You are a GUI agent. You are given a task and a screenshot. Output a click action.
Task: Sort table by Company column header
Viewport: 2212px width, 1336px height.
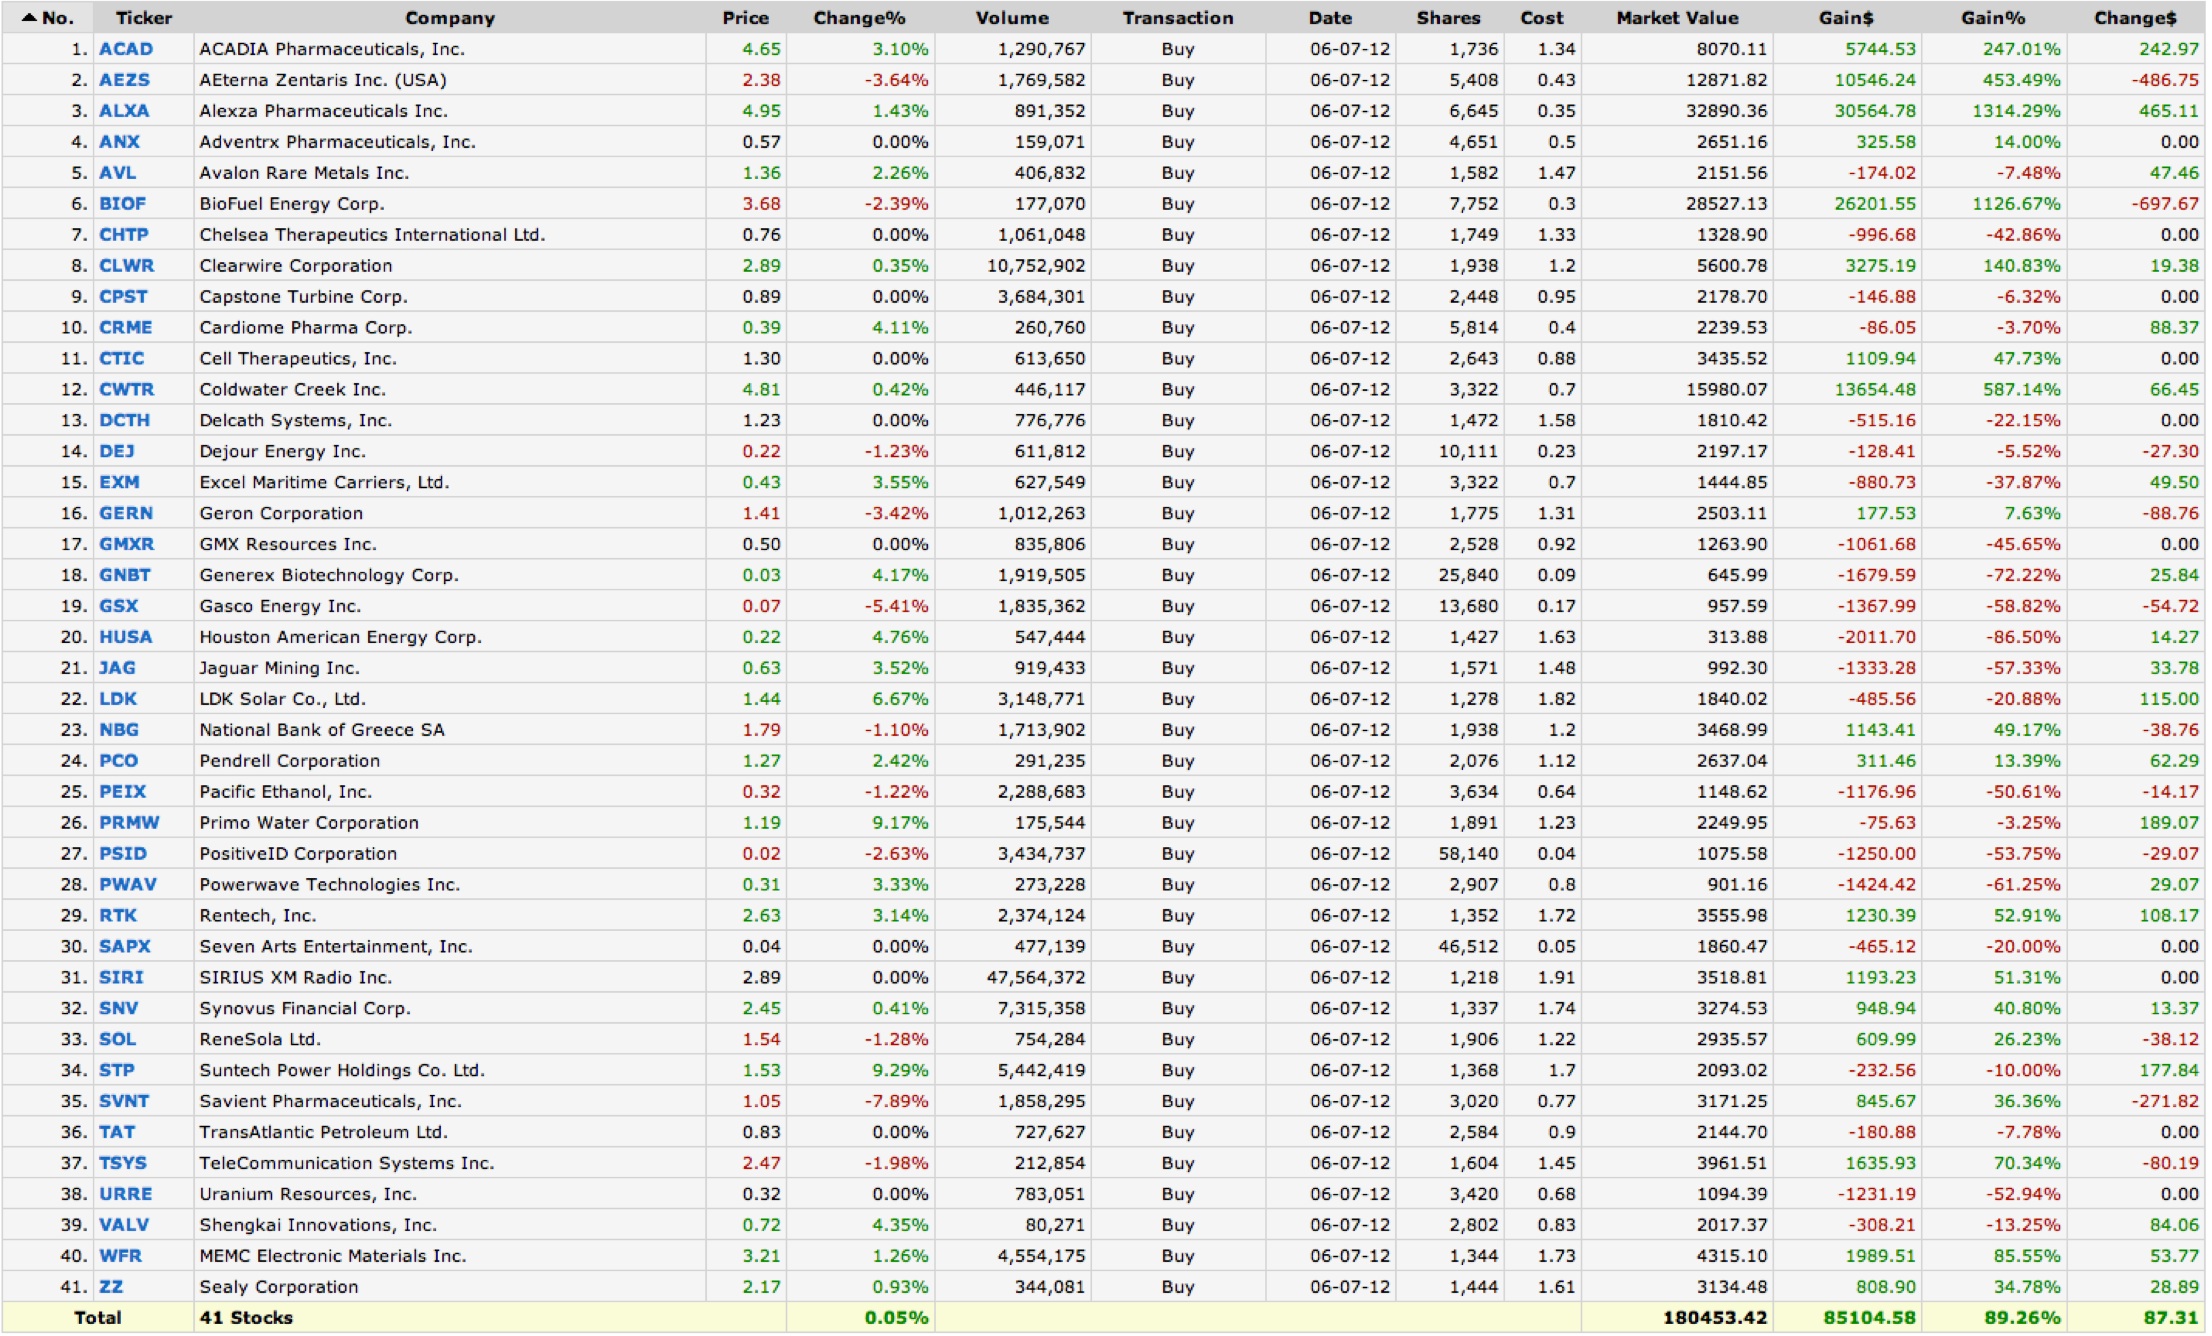point(450,18)
